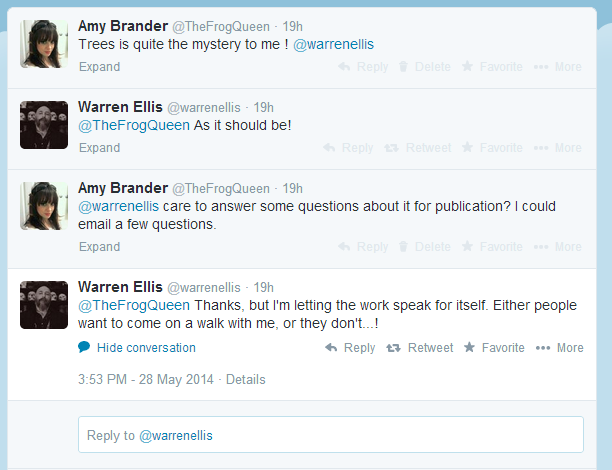Screen dimensions: 612x470
Task: Open the tweet Details link
Action: point(246,379)
